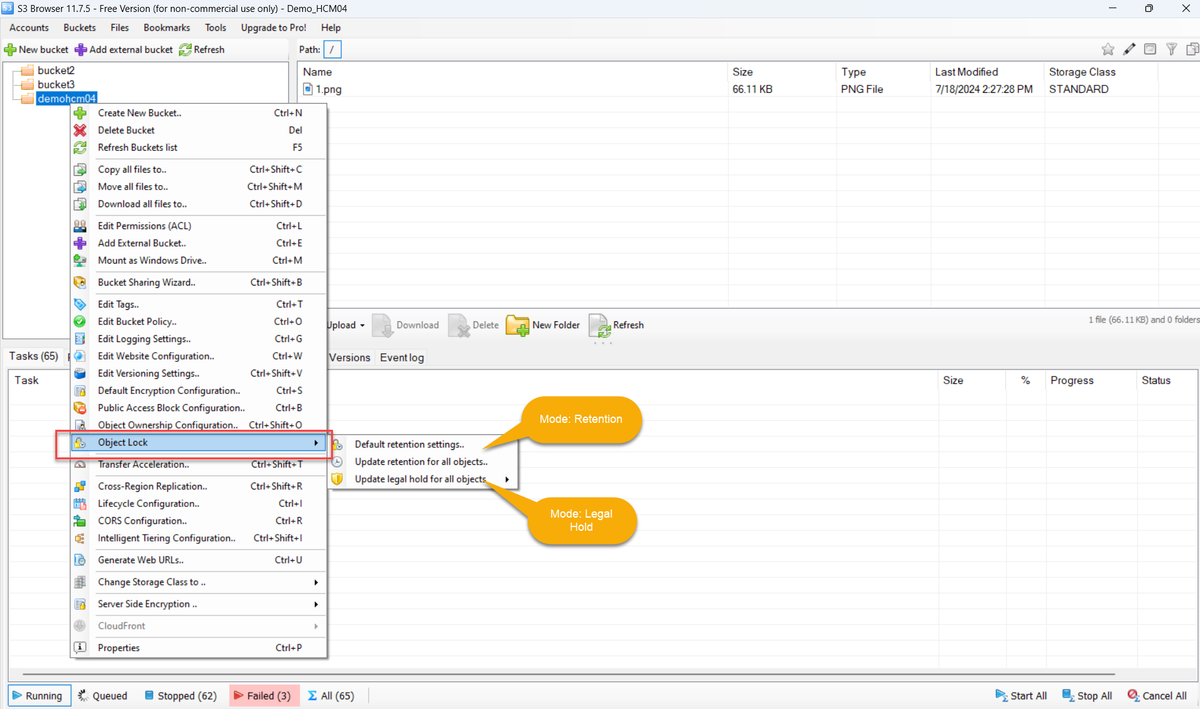Click the New Folder icon in file toolbar
The image size is (1200, 709).
coord(517,325)
